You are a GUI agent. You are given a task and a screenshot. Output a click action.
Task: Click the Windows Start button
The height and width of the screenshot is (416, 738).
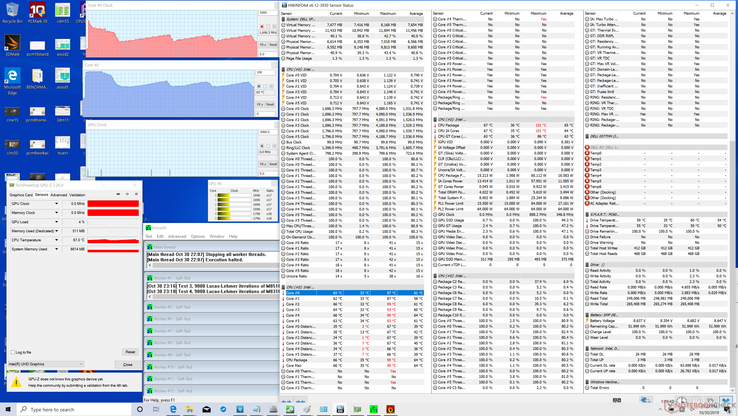(8, 409)
